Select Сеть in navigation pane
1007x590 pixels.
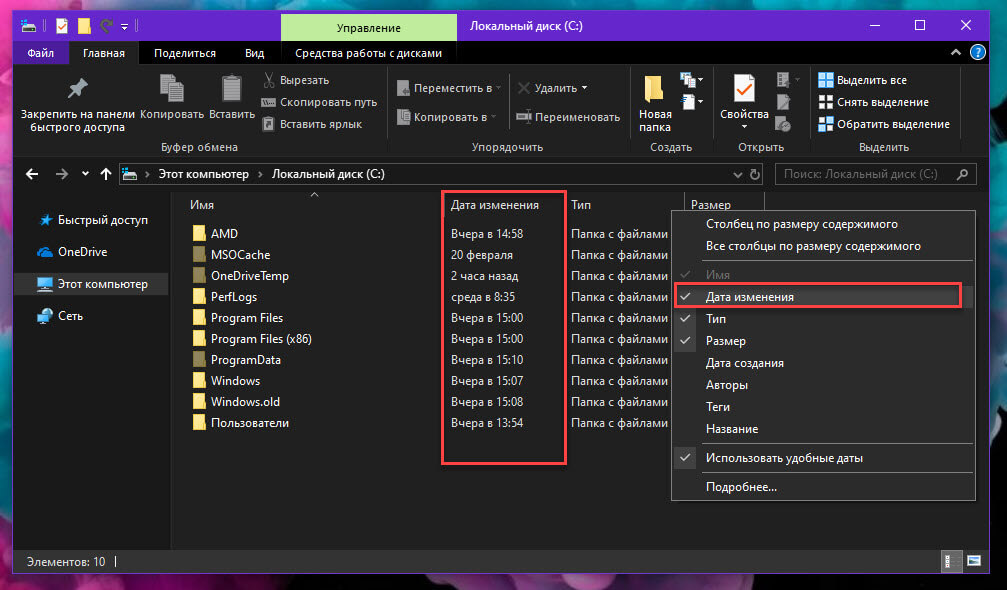(70, 316)
